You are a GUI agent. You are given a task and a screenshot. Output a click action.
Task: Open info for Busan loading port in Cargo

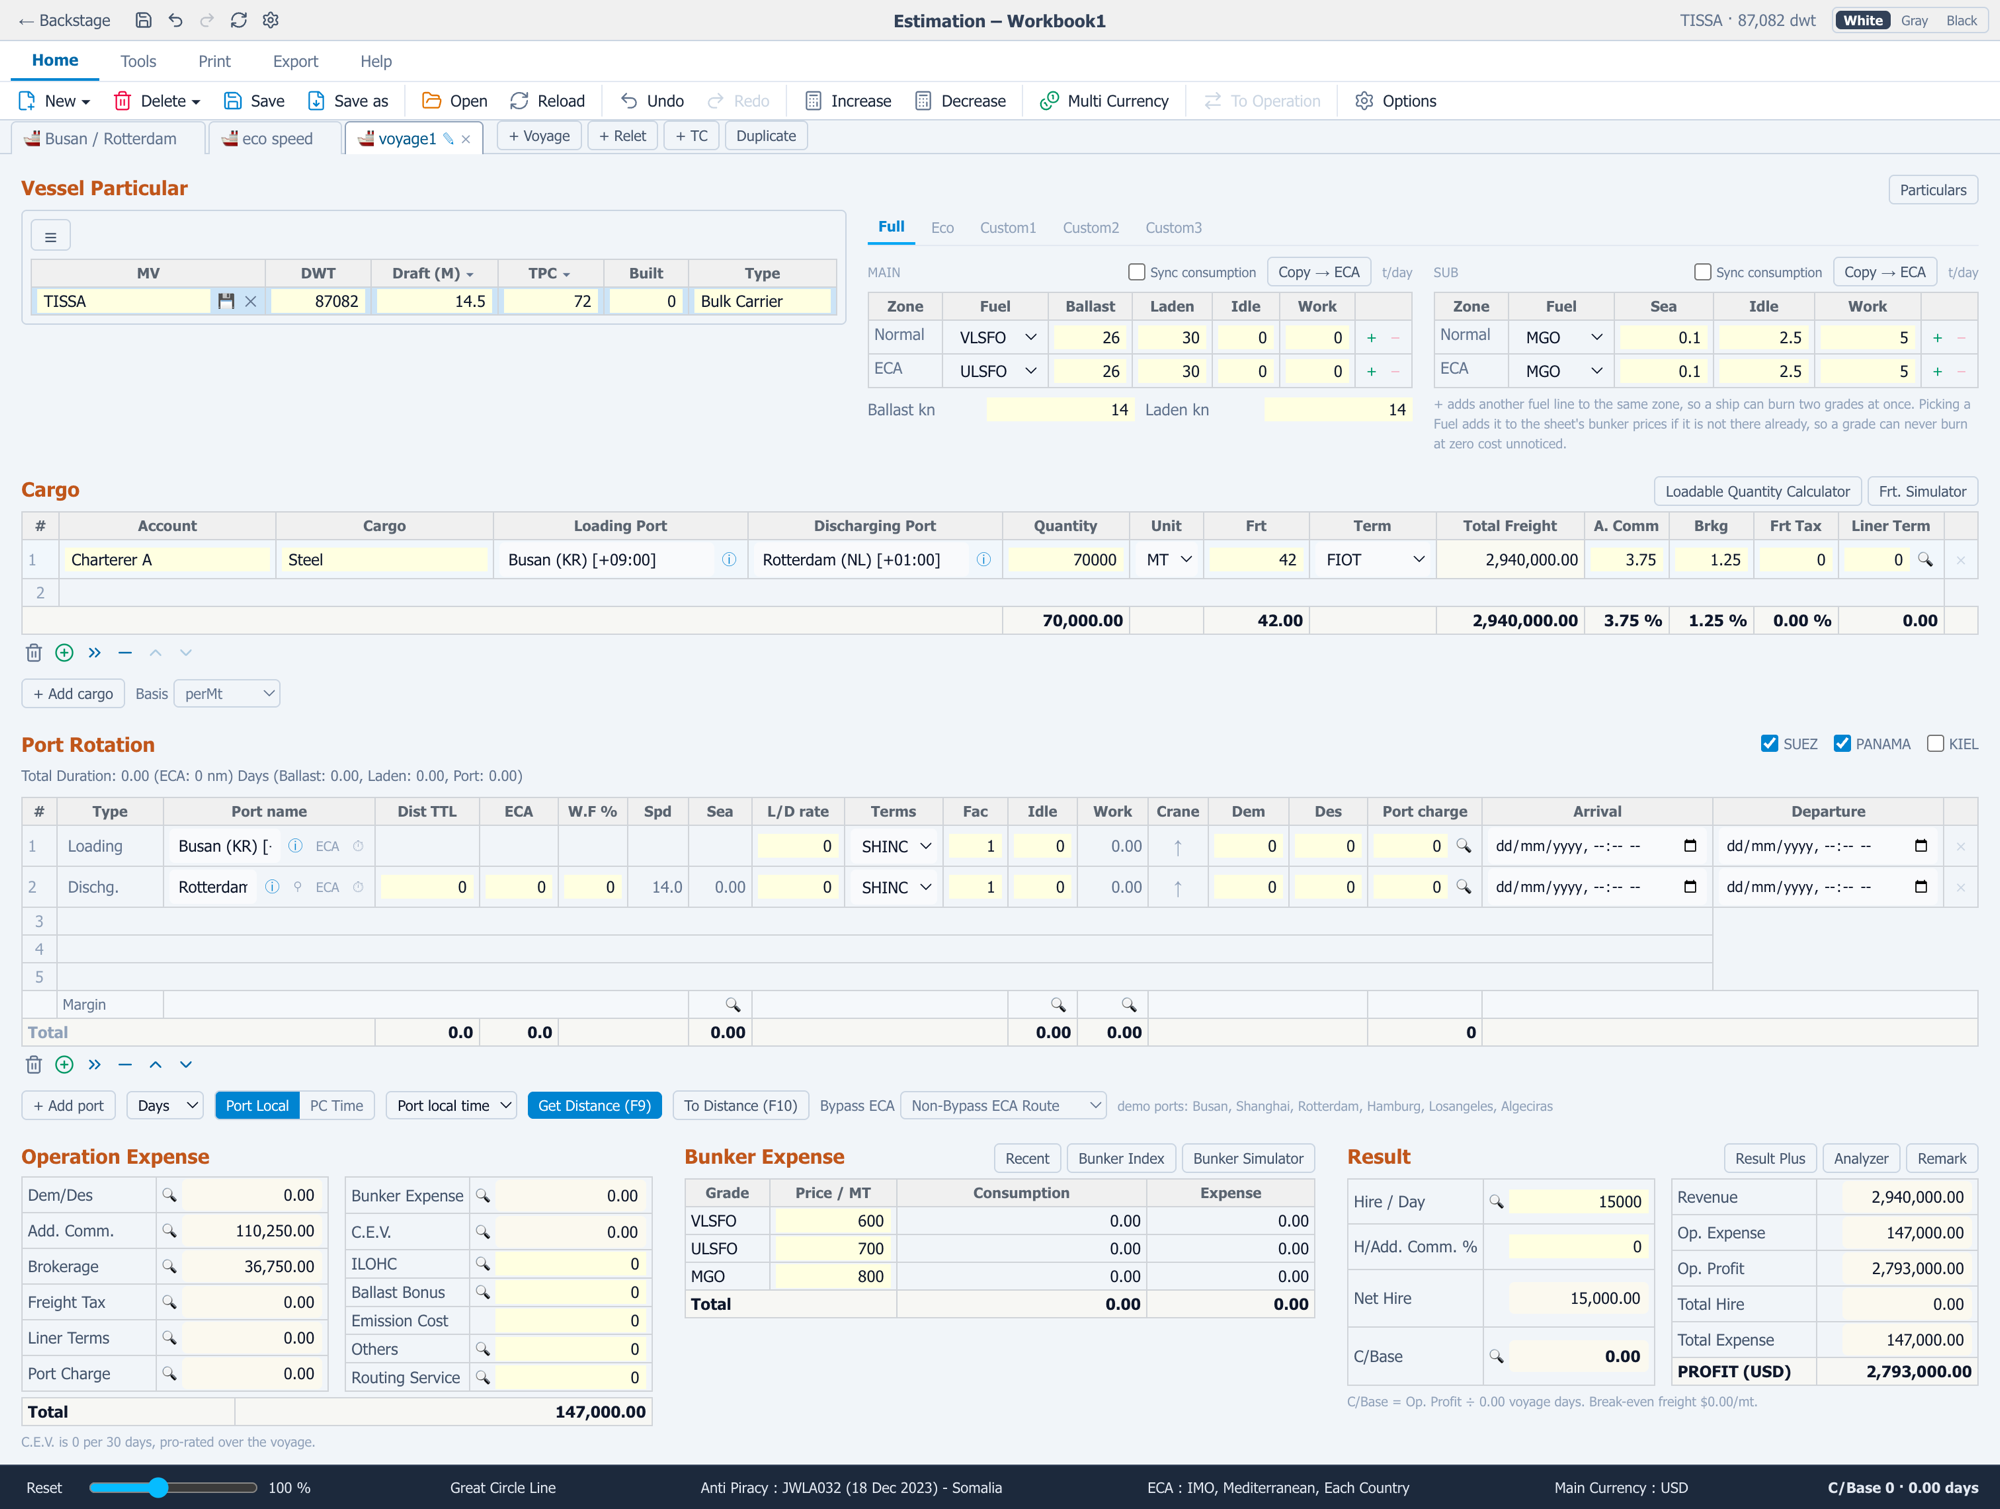point(729,560)
